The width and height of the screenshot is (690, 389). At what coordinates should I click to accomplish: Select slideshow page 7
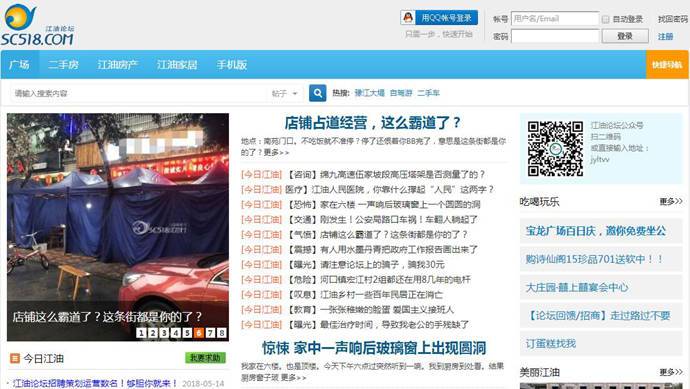[210, 333]
